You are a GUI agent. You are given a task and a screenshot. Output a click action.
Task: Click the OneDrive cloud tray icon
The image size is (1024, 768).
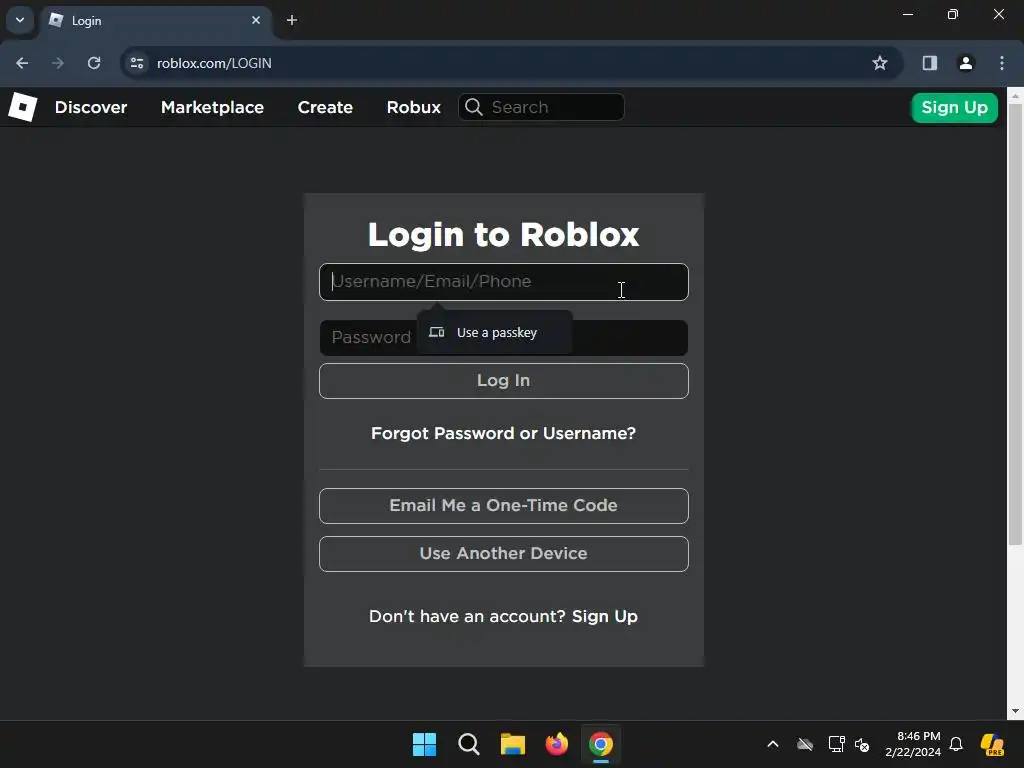pyautogui.click(x=805, y=744)
